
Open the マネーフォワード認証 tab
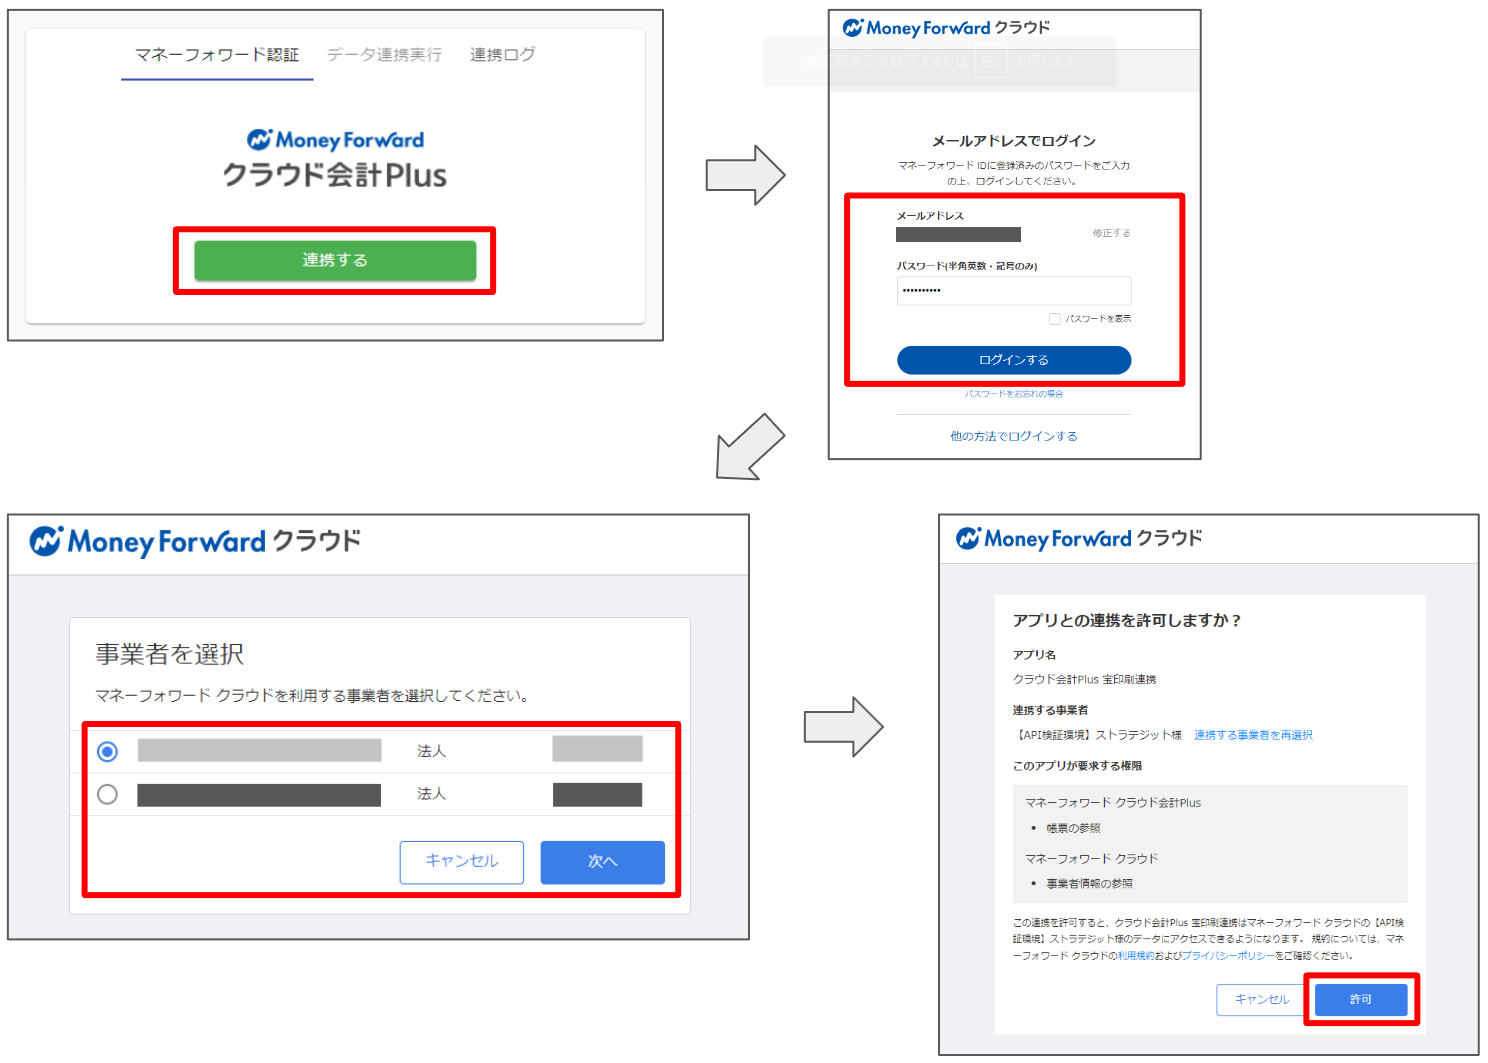217,55
